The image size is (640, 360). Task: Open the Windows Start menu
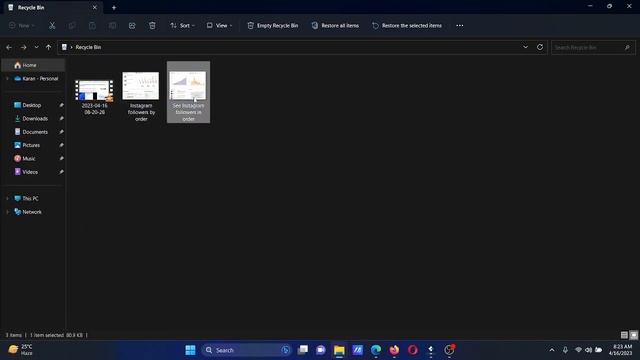tap(190, 350)
